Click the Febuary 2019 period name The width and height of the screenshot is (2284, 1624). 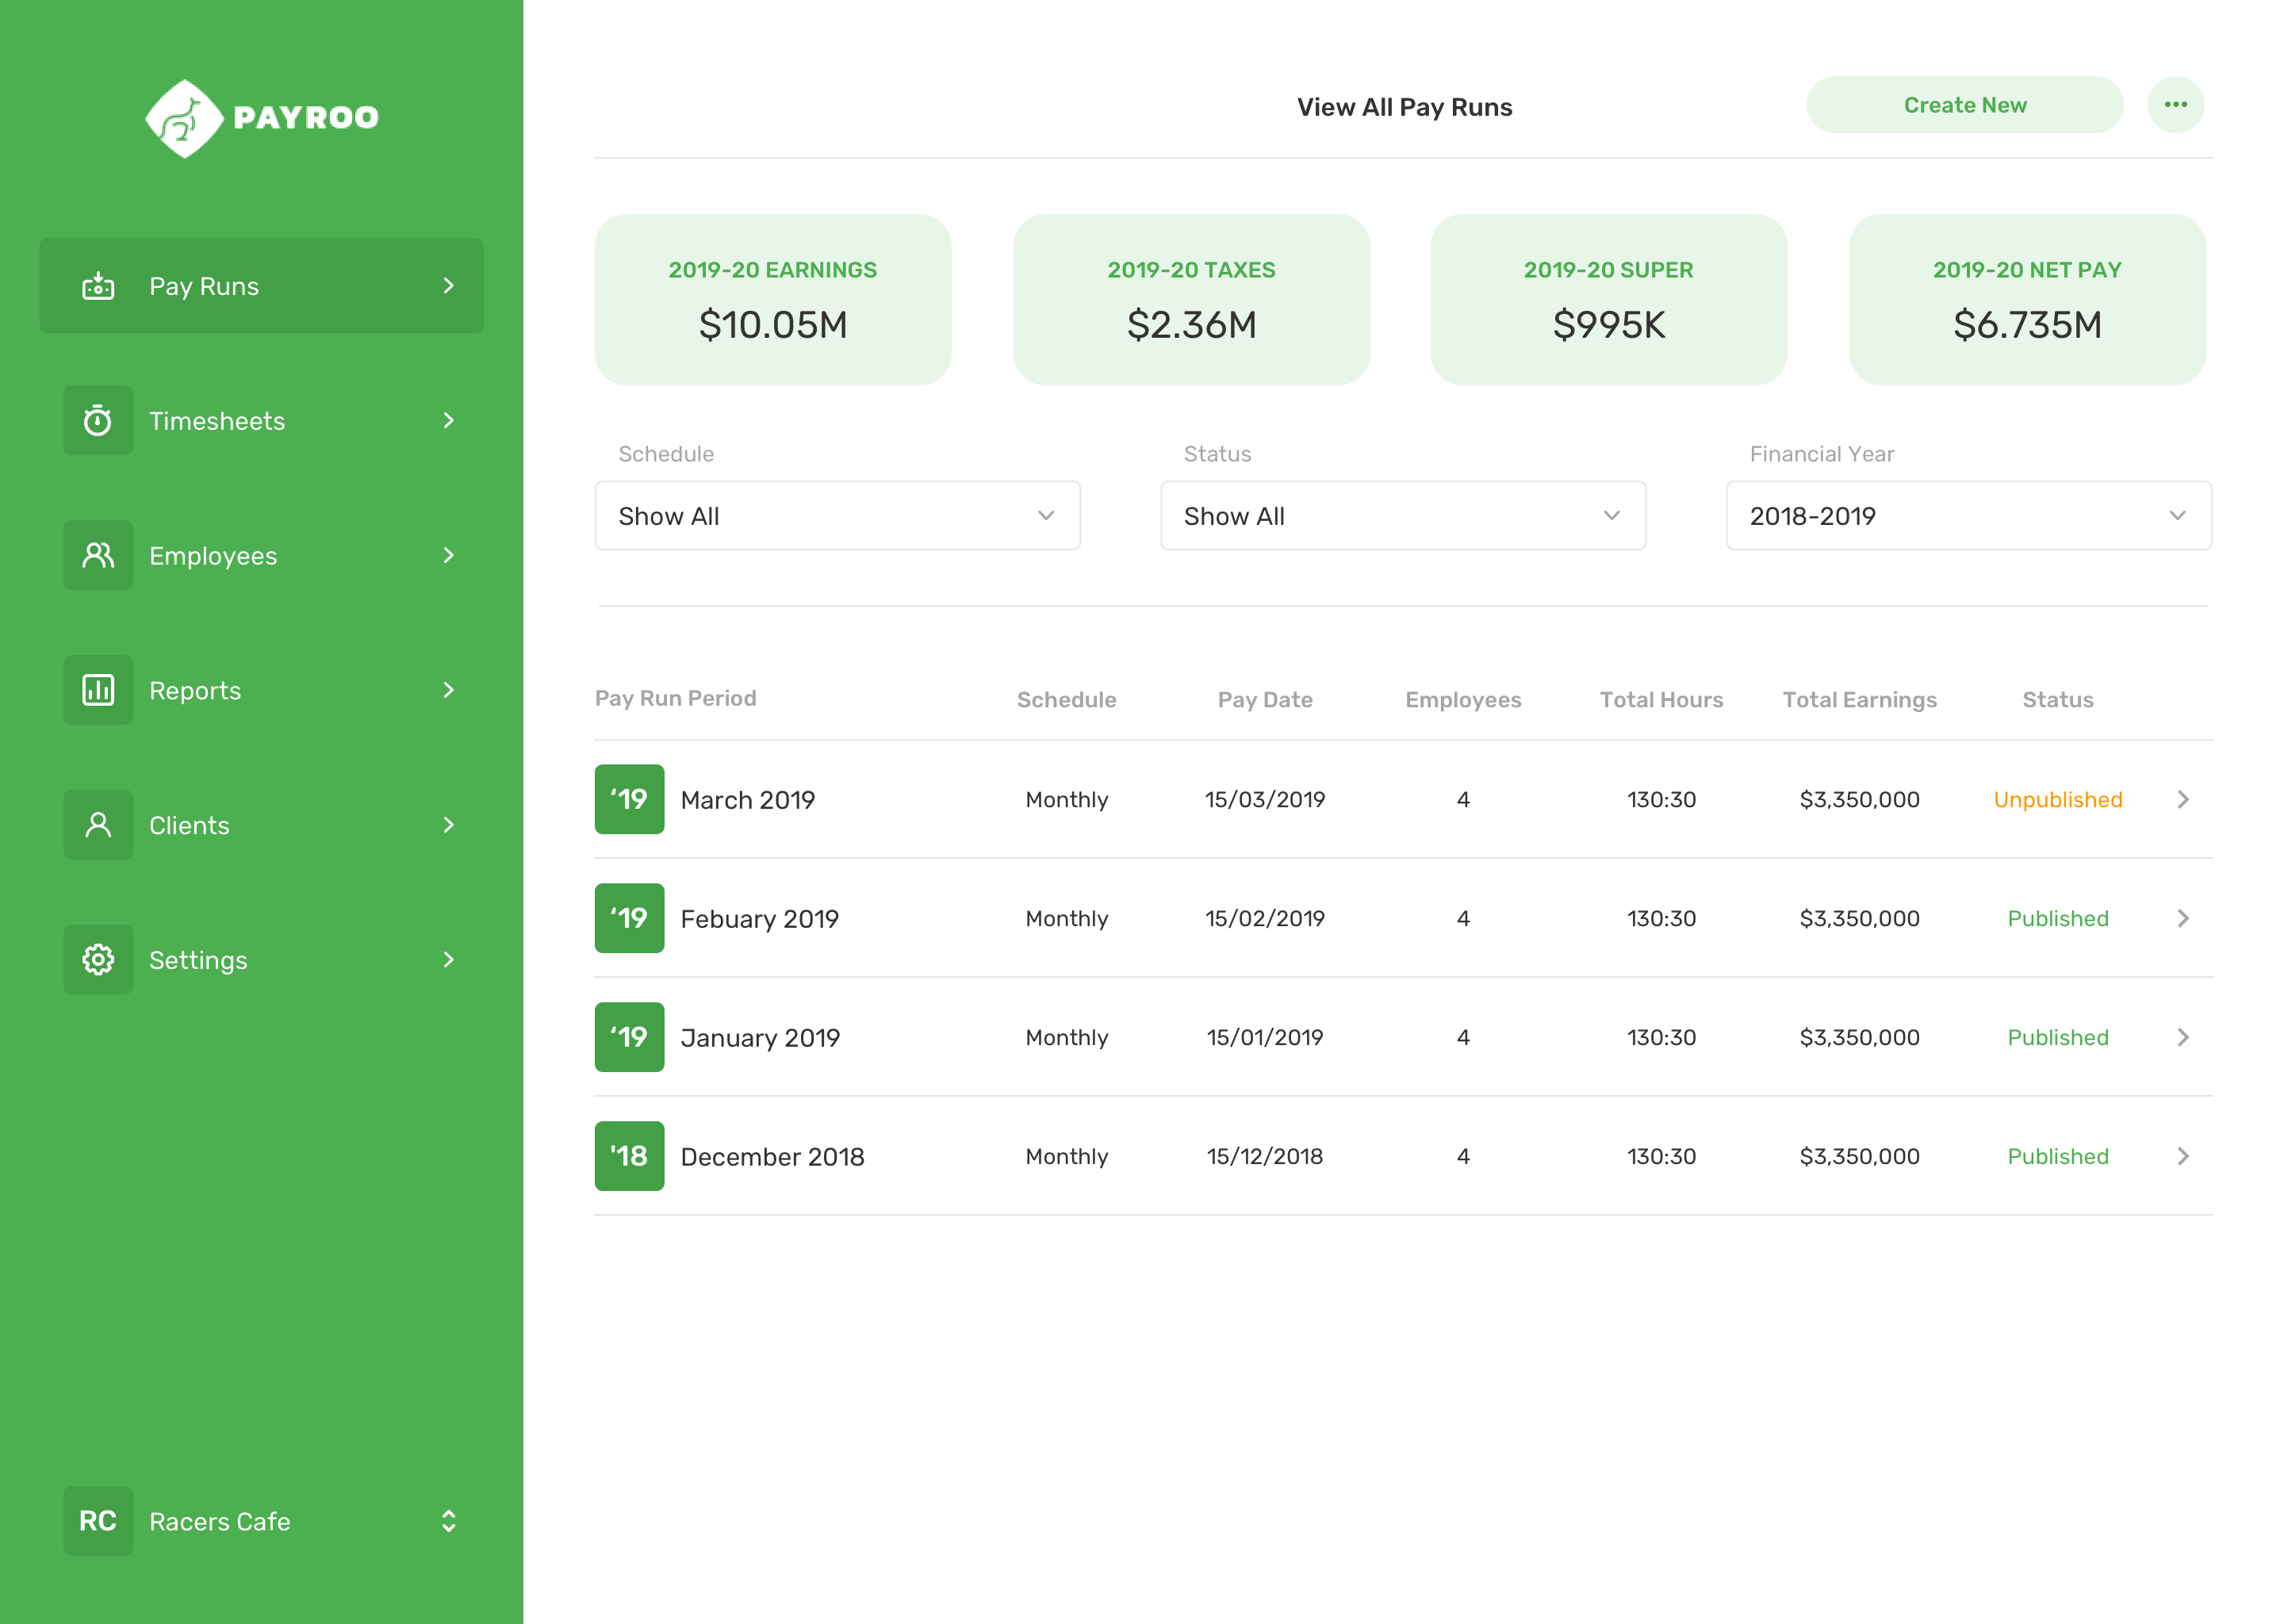760,919
